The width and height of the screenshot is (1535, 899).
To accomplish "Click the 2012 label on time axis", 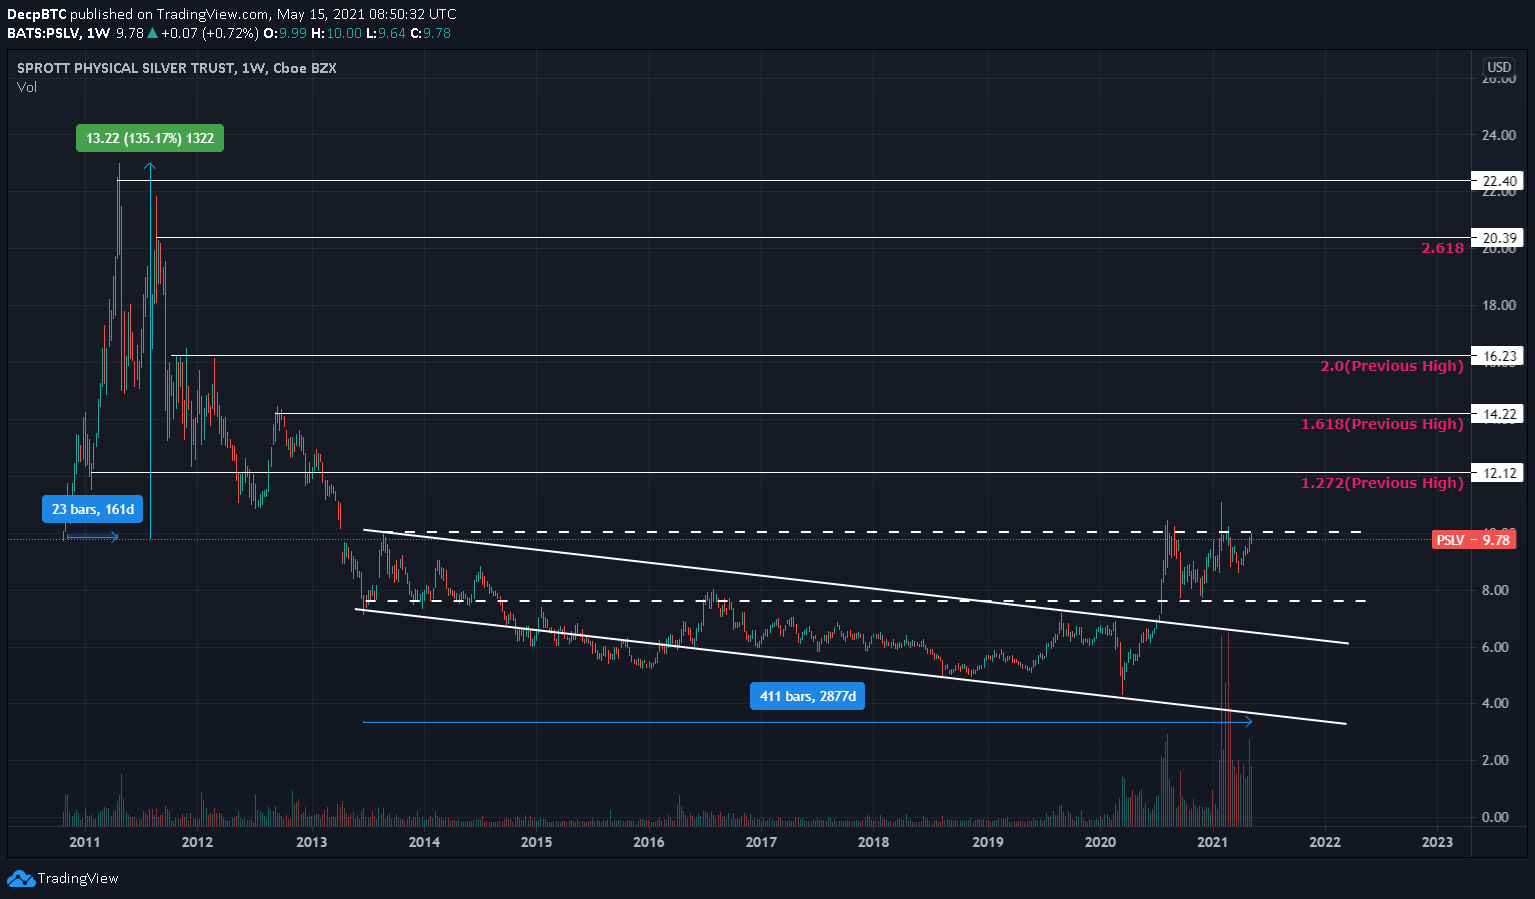I will [197, 842].
